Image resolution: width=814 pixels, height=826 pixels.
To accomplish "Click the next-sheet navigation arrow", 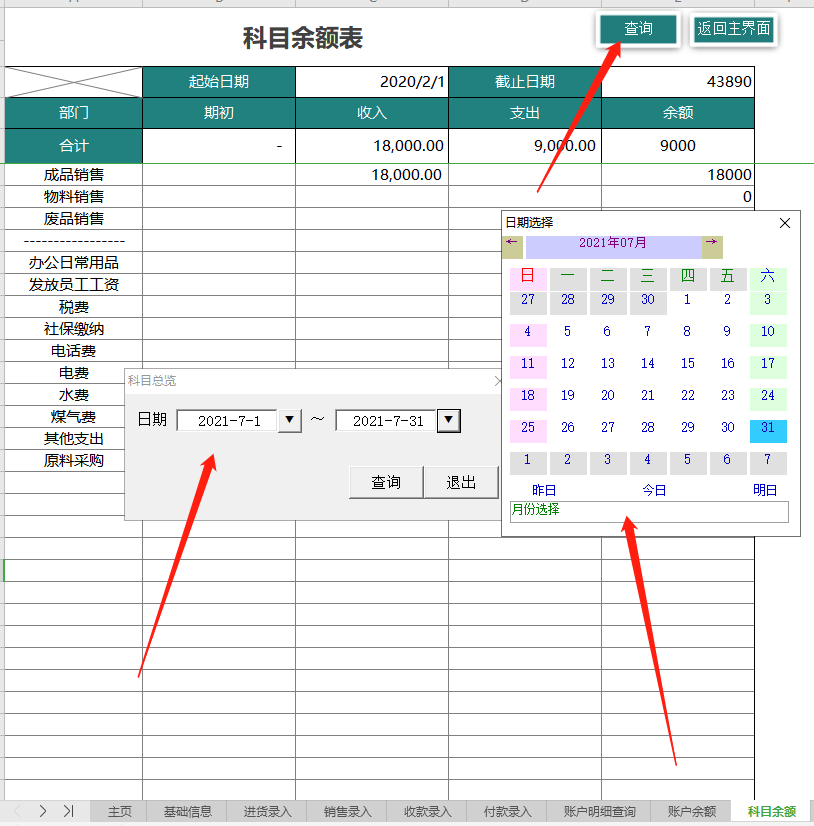I will 43,811.
